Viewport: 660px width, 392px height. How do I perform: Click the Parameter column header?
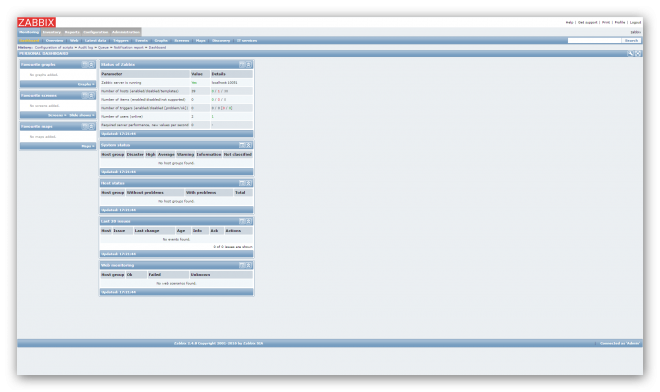pyautogui.click(x=145, y=74)
